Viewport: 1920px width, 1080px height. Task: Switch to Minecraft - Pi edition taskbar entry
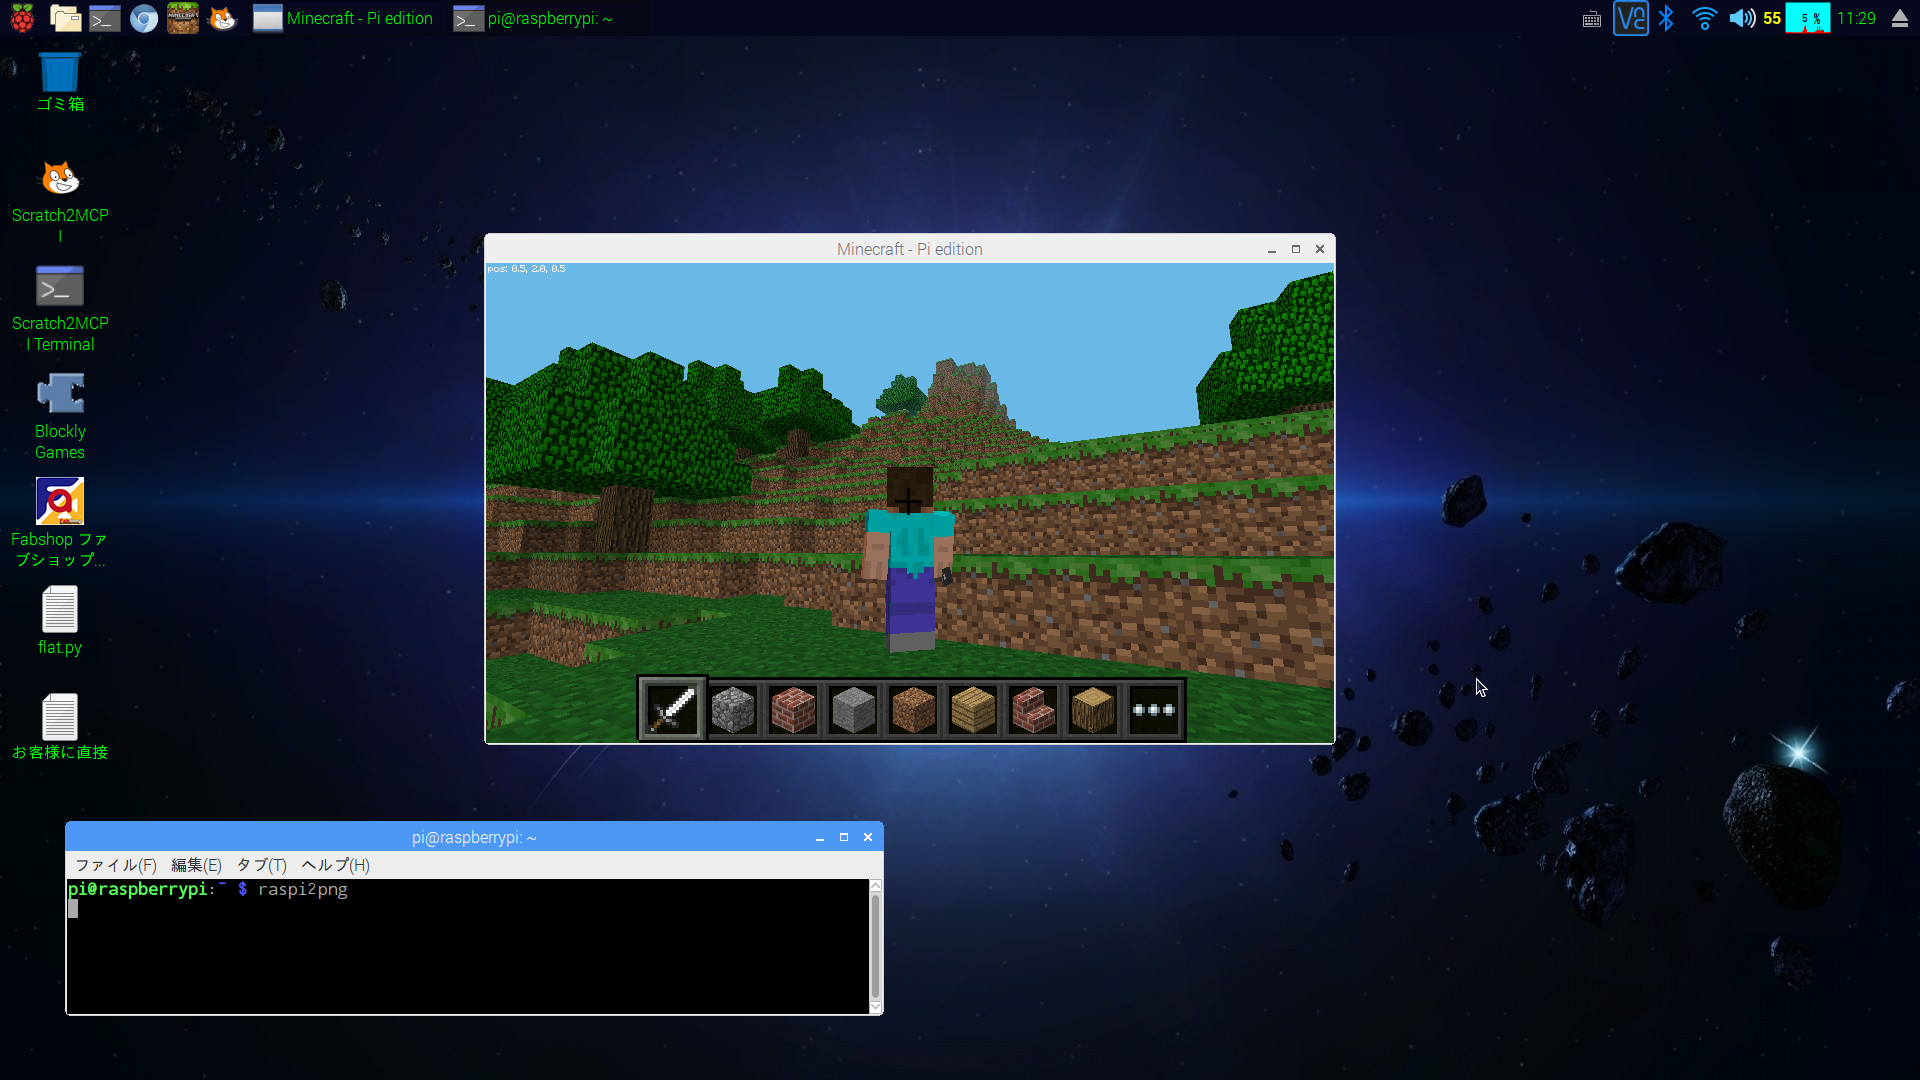[x=343, y=18]
